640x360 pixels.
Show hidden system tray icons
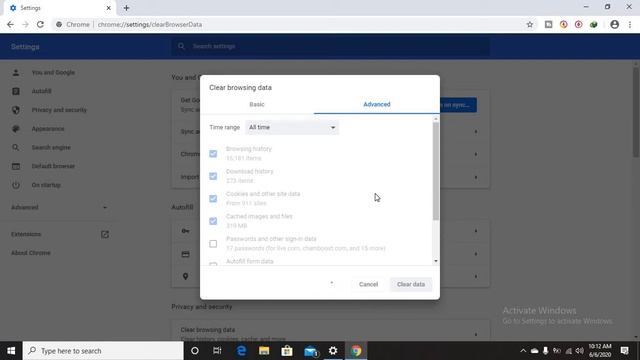pyautogui.click(x=523, y=351)
